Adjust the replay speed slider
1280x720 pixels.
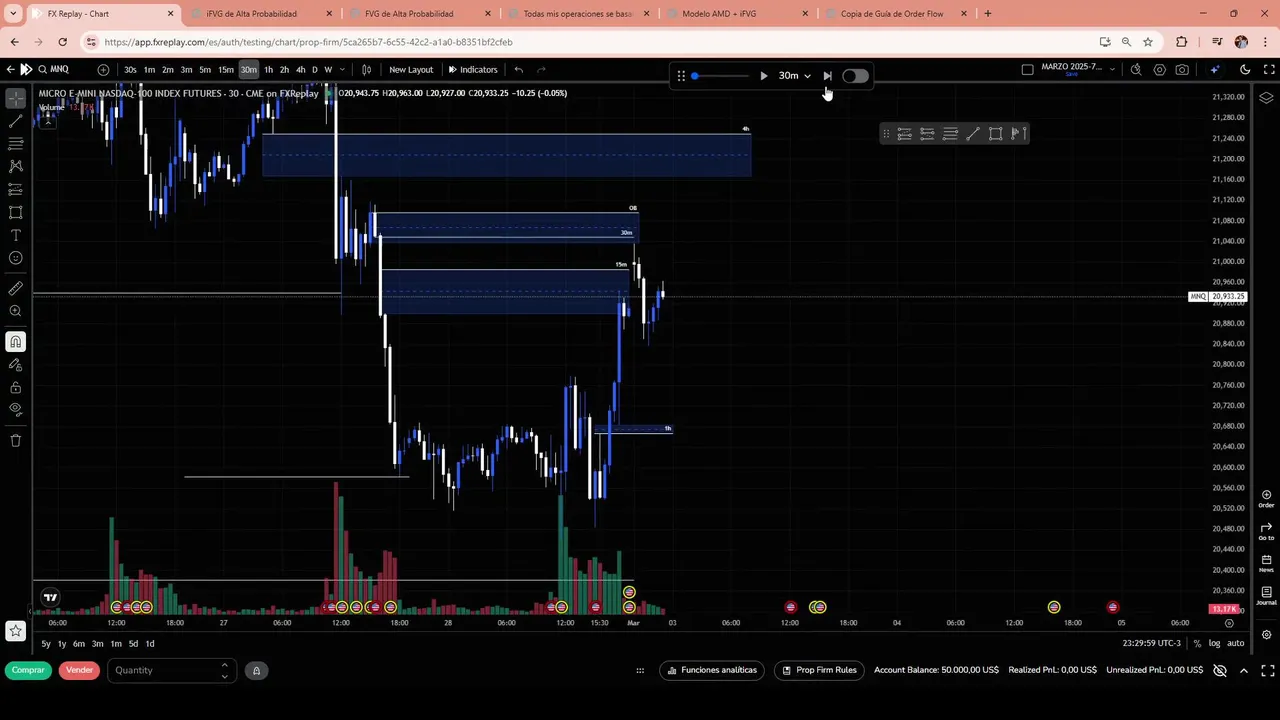719,76
